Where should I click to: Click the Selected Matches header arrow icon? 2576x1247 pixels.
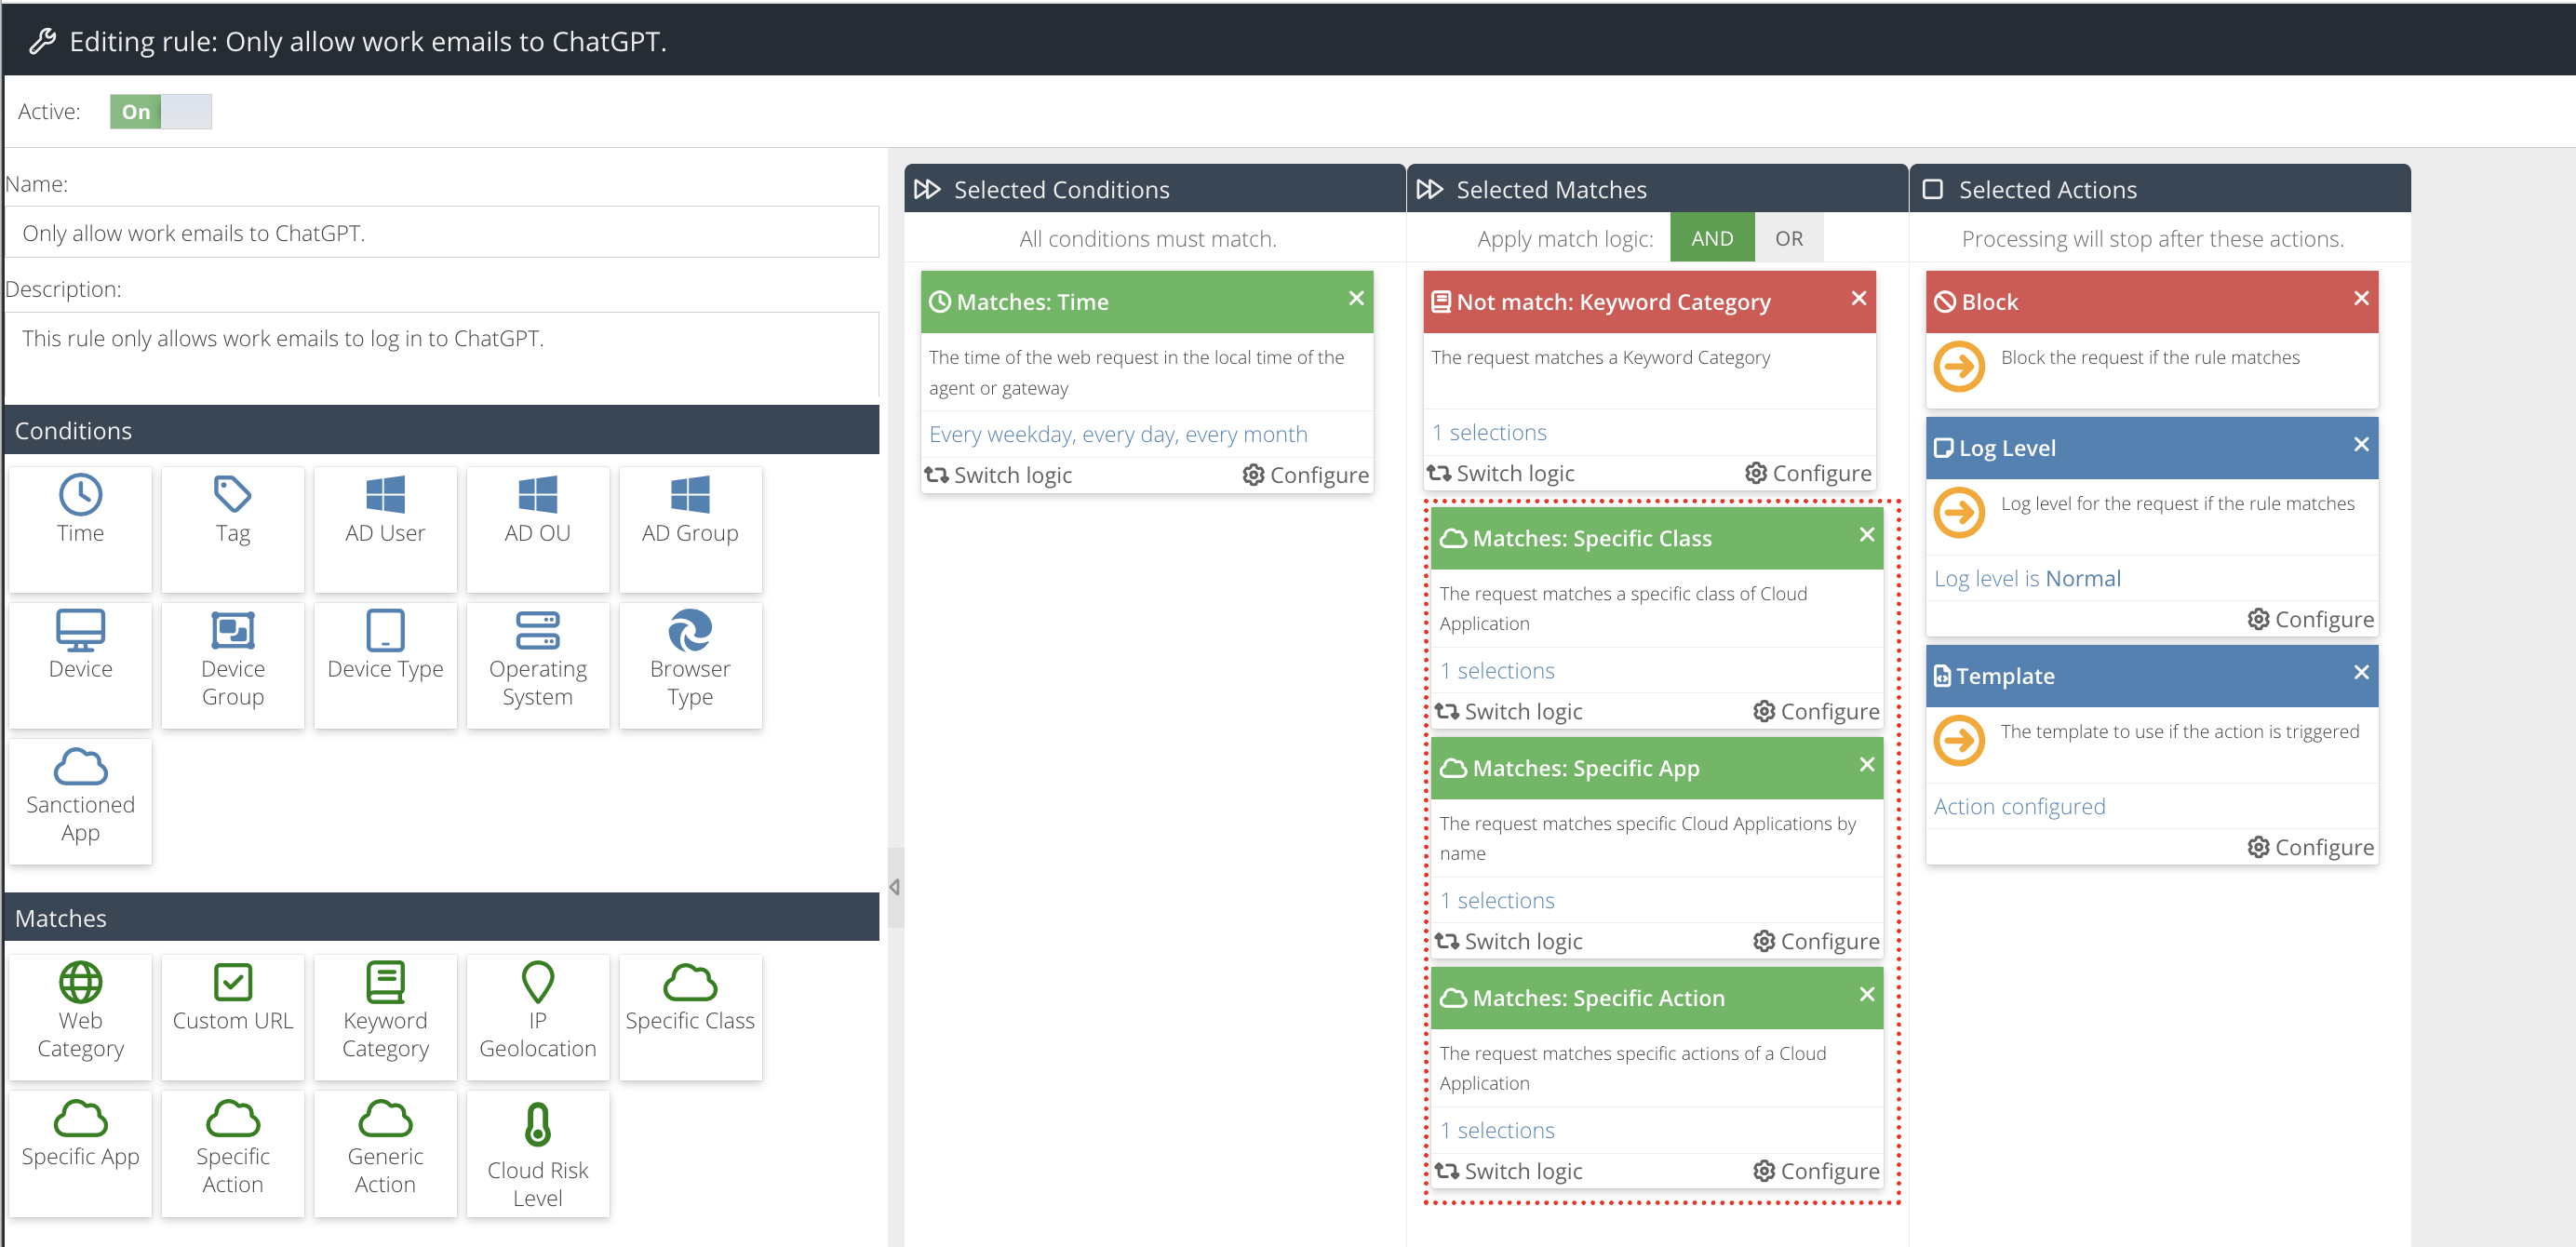pos(1430,189)
